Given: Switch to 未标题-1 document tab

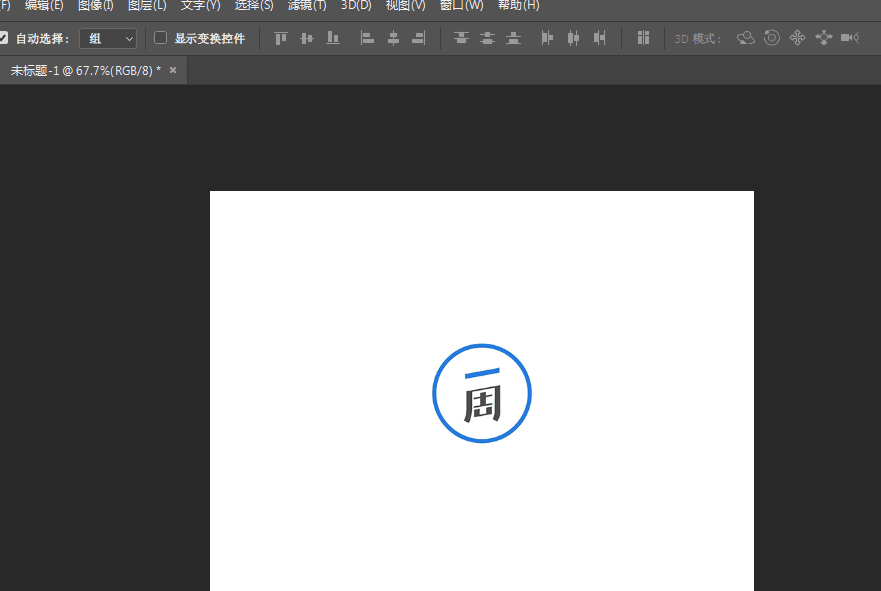Looking at the screenshot, I should [85, 71].
